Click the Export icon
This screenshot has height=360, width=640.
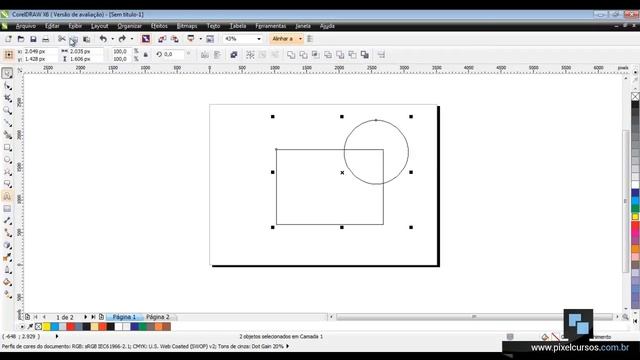coord(175,39)
